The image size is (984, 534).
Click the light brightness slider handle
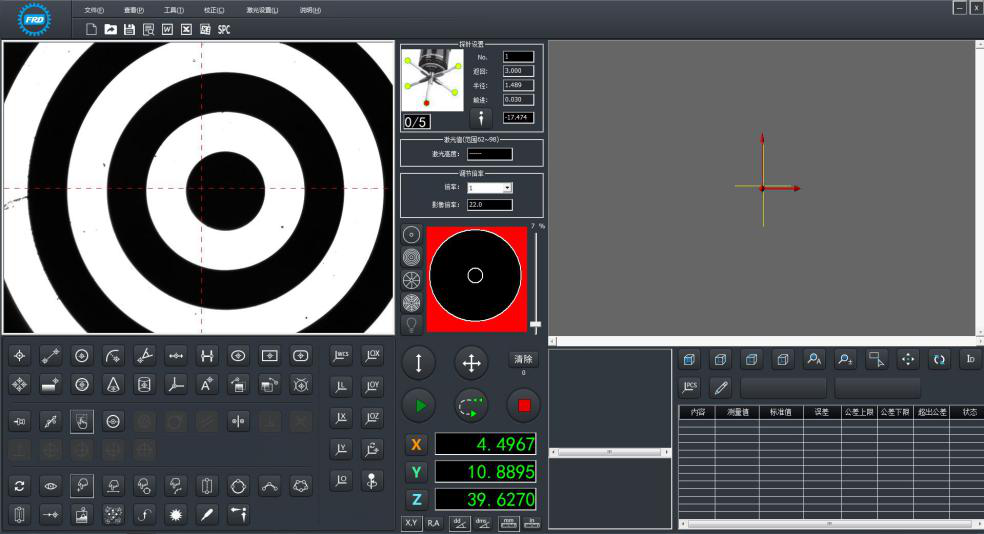[536, 326]
